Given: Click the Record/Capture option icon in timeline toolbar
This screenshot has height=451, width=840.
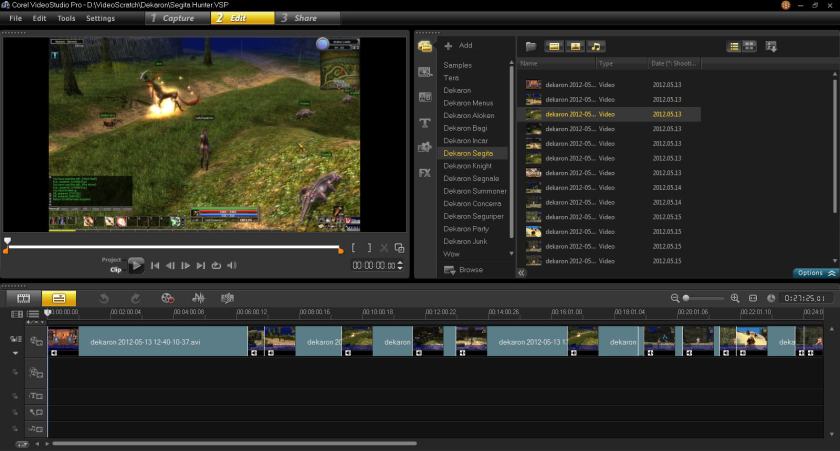Looking at the screenshot, I should [x=167, y=298].
